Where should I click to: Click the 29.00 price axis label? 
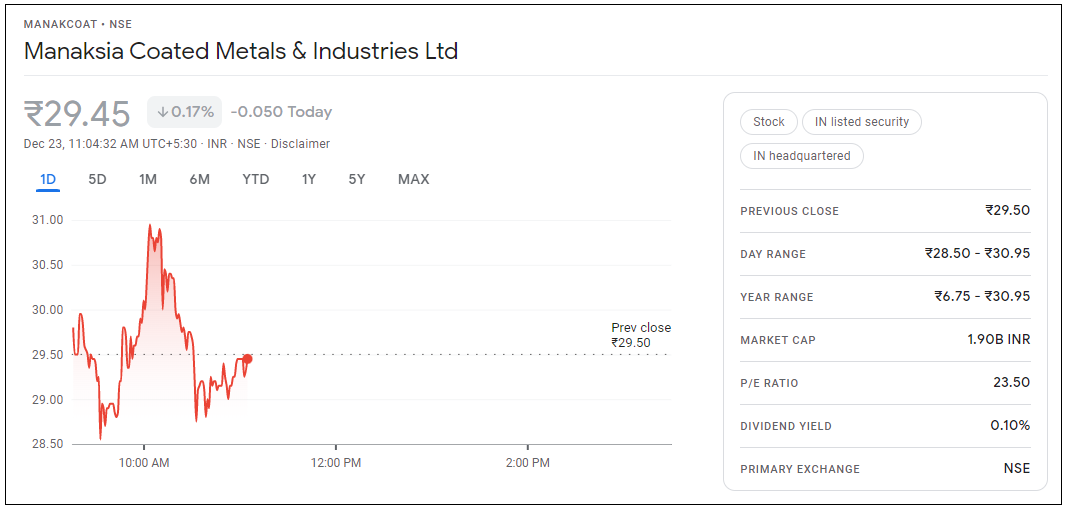[x=48, y=400]
